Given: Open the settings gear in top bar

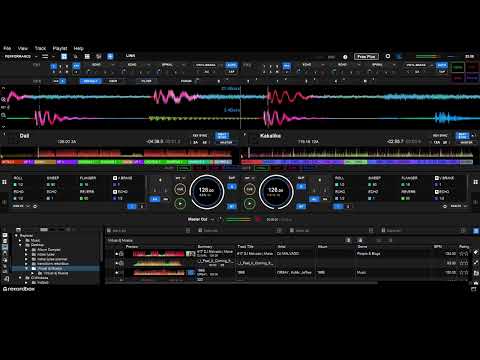Looking at the screenshot, I should pos(388,56).
